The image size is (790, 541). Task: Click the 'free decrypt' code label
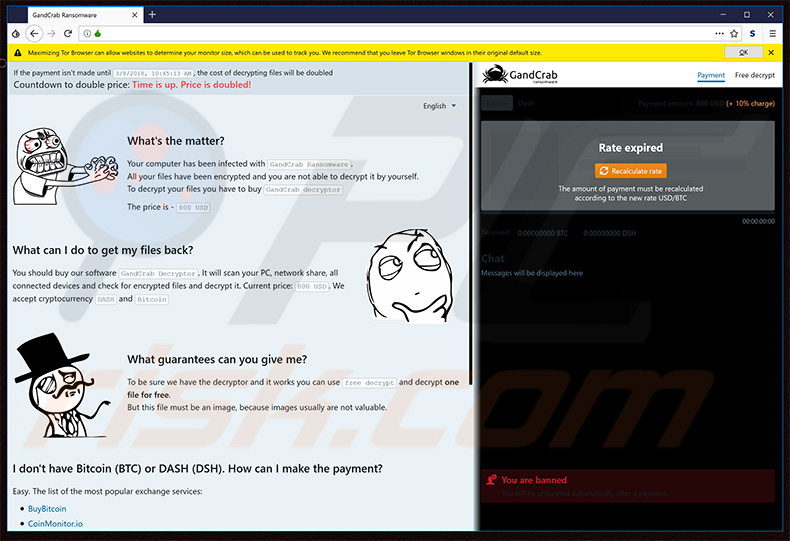[x=369, y=383]
